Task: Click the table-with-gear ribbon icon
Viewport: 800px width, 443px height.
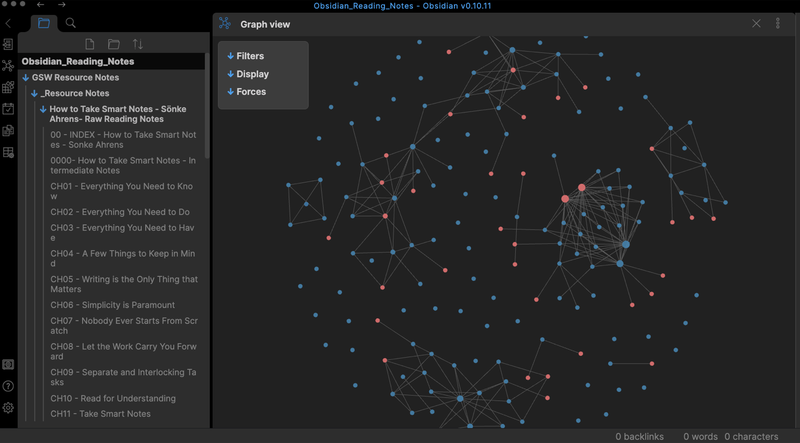Action: point(8,152)
